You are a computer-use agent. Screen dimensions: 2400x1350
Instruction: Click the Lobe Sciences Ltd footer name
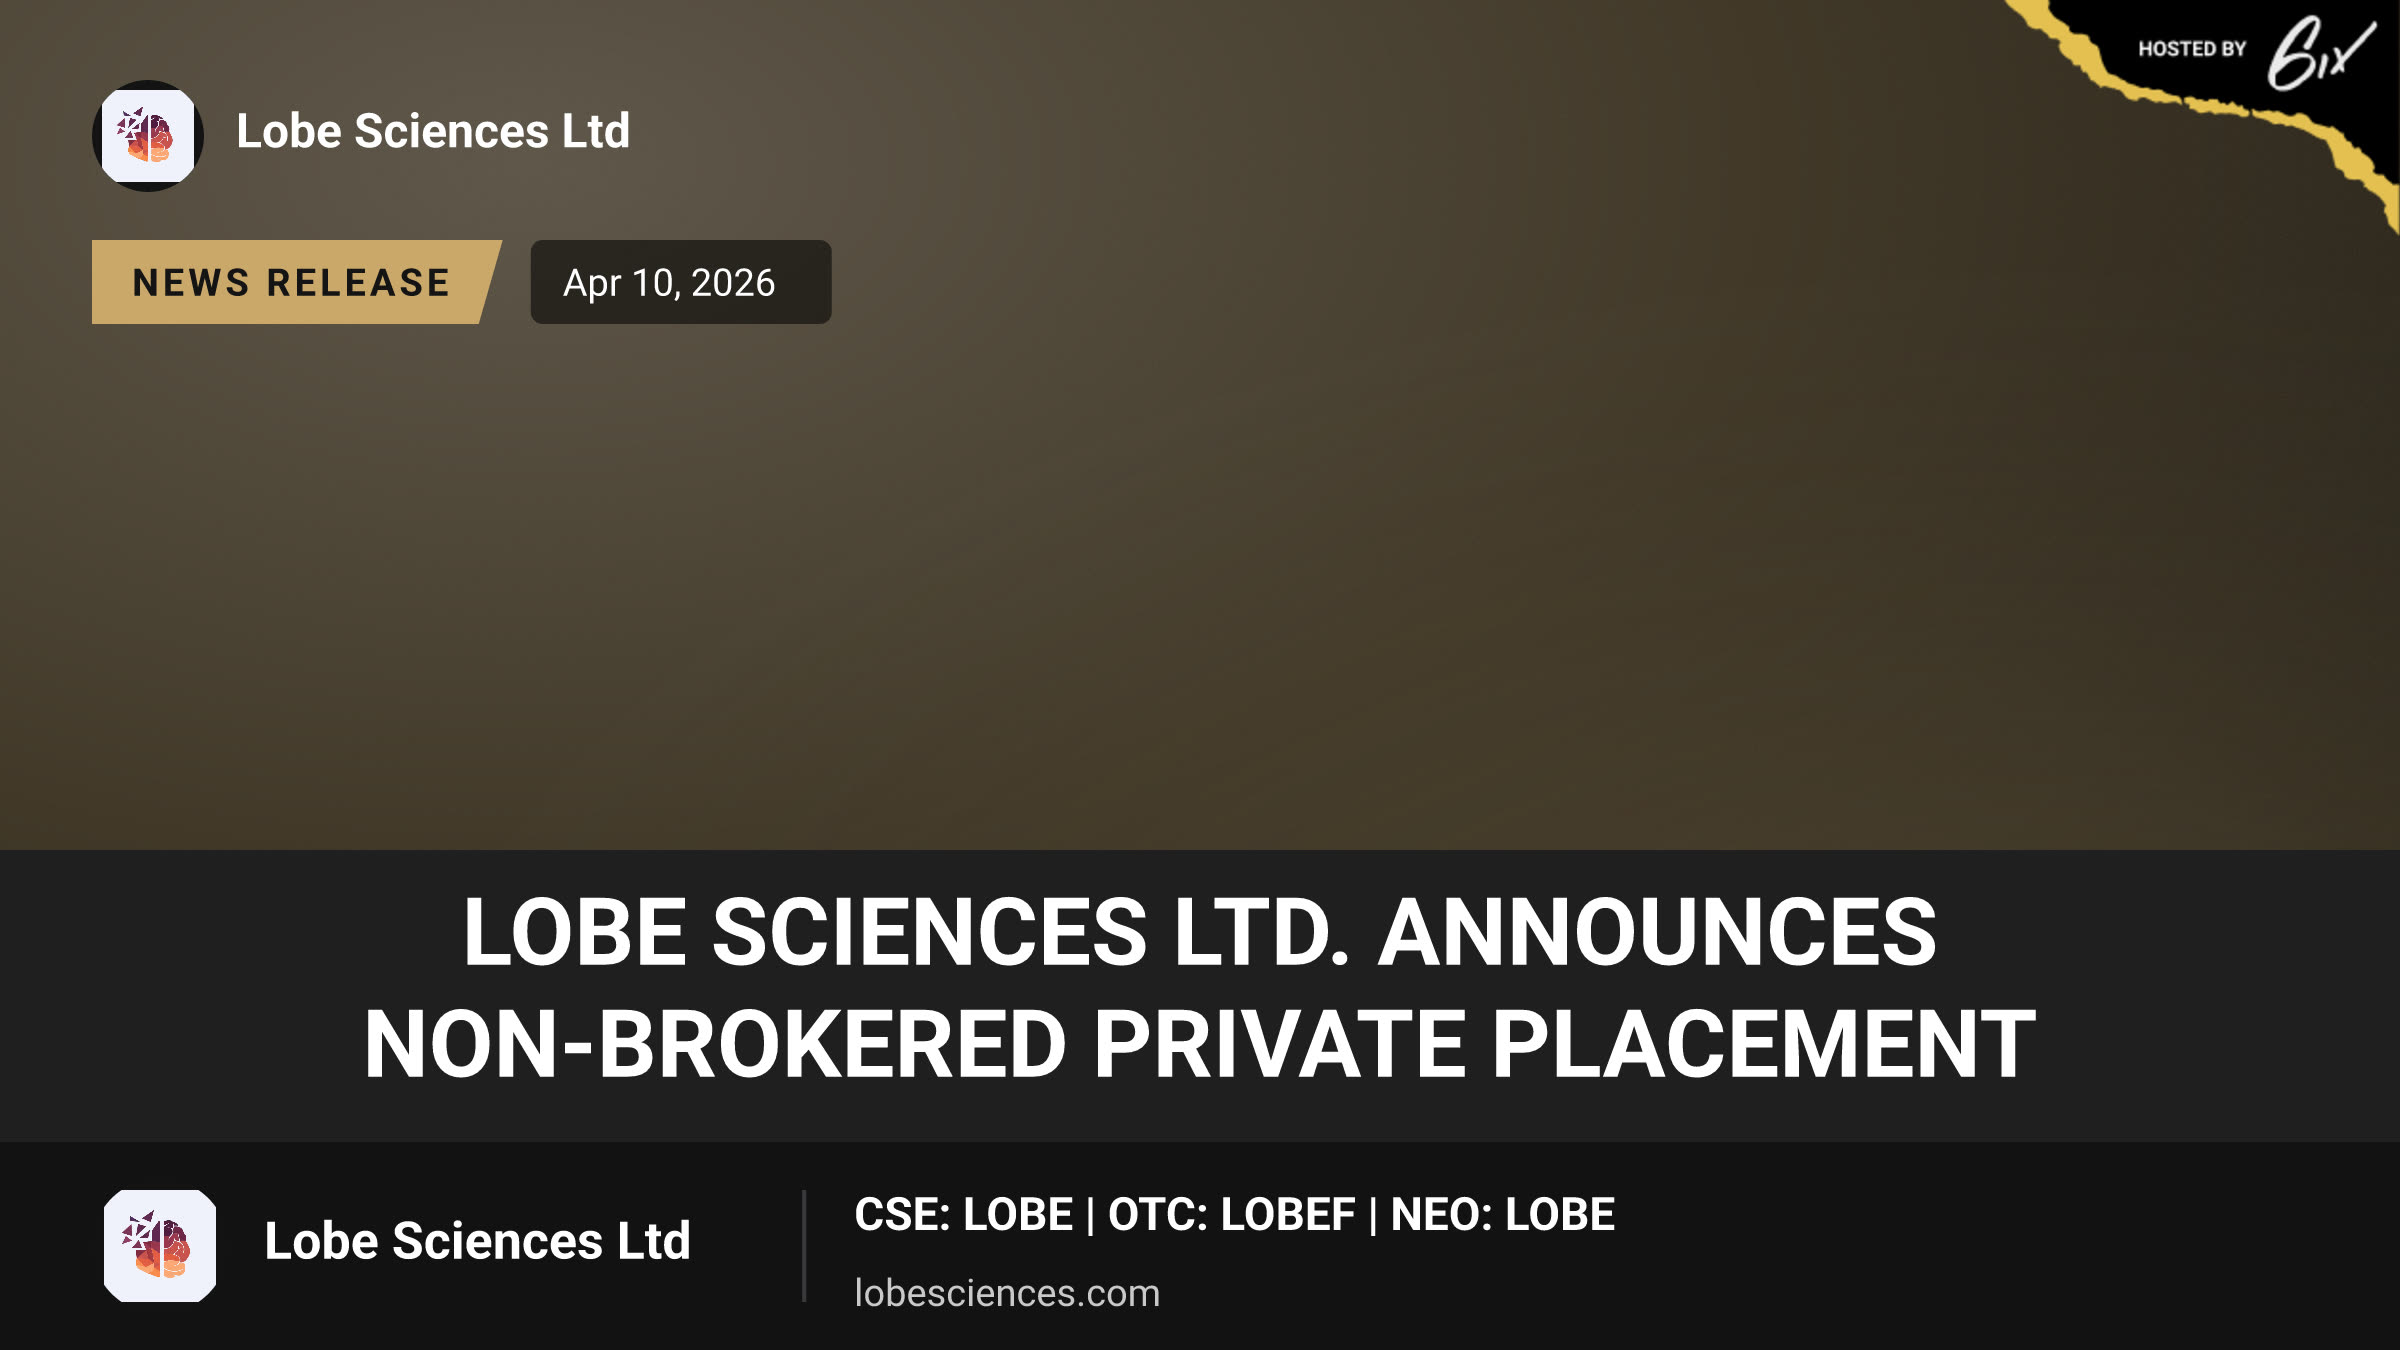pos(477,1241)
